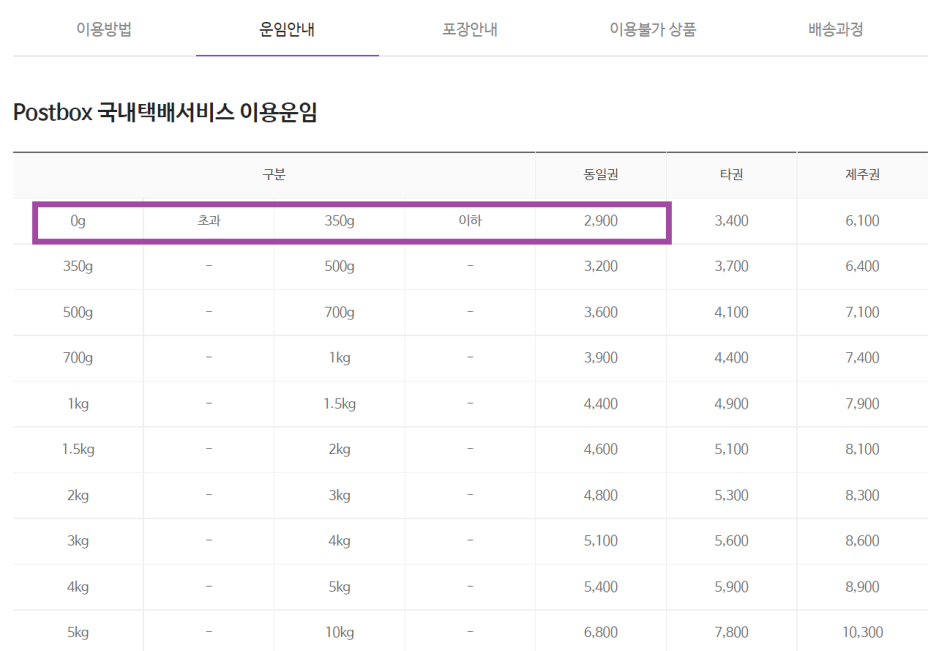Switch to the 포장안내 tab
Screen dimensions: 936x651
tap(470, 29)
